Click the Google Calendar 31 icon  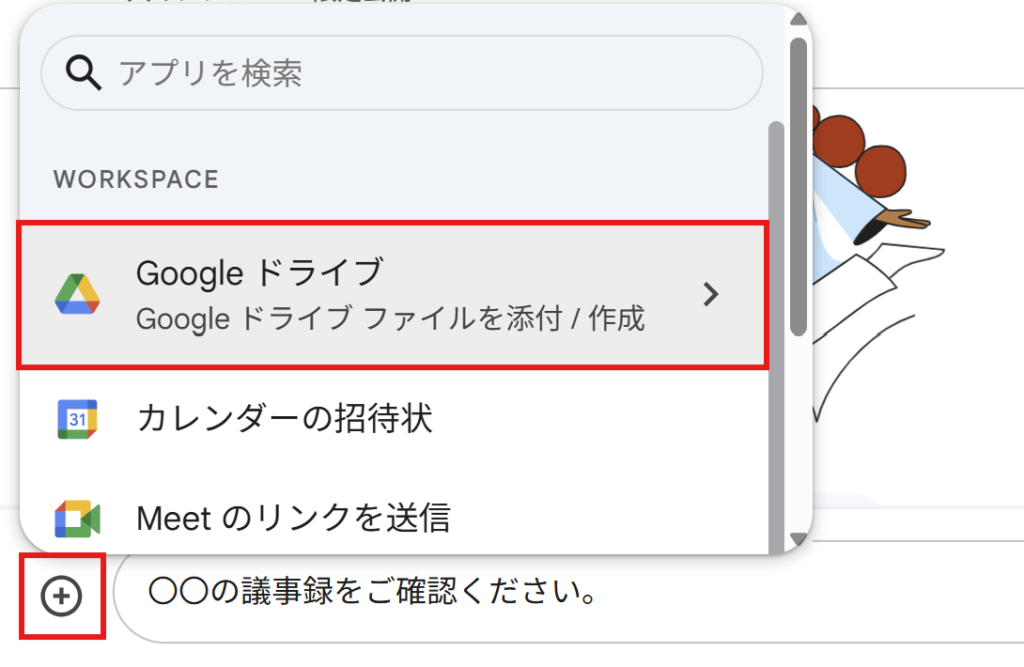pyautogui.click(x=77, y=419)
